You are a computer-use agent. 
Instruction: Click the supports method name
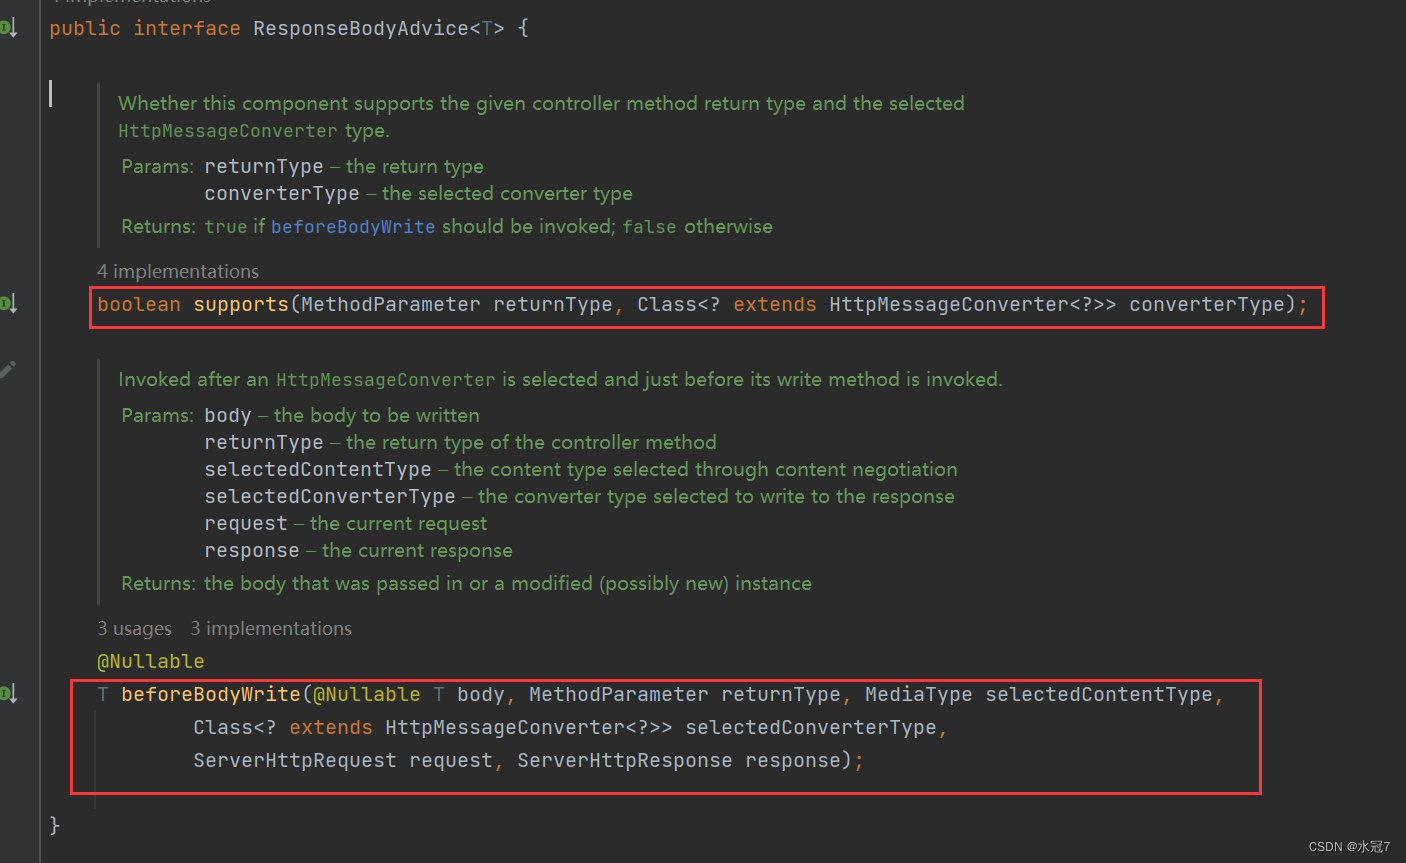point(241,304)
